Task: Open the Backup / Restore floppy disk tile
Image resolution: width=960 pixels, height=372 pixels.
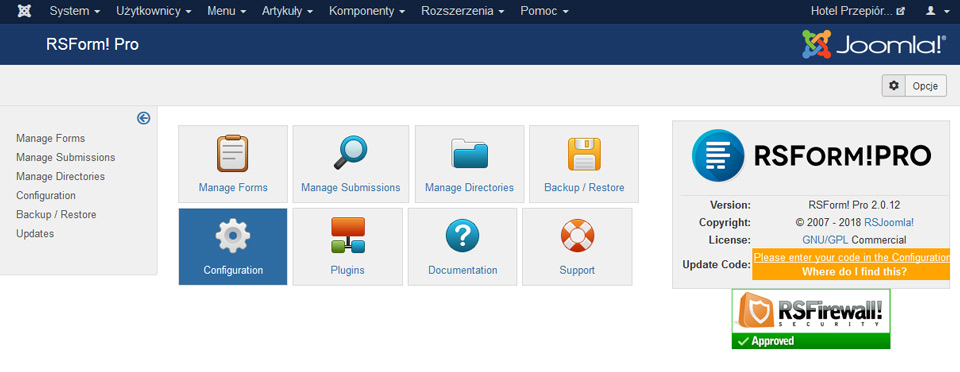Action: tap(584, 164)
